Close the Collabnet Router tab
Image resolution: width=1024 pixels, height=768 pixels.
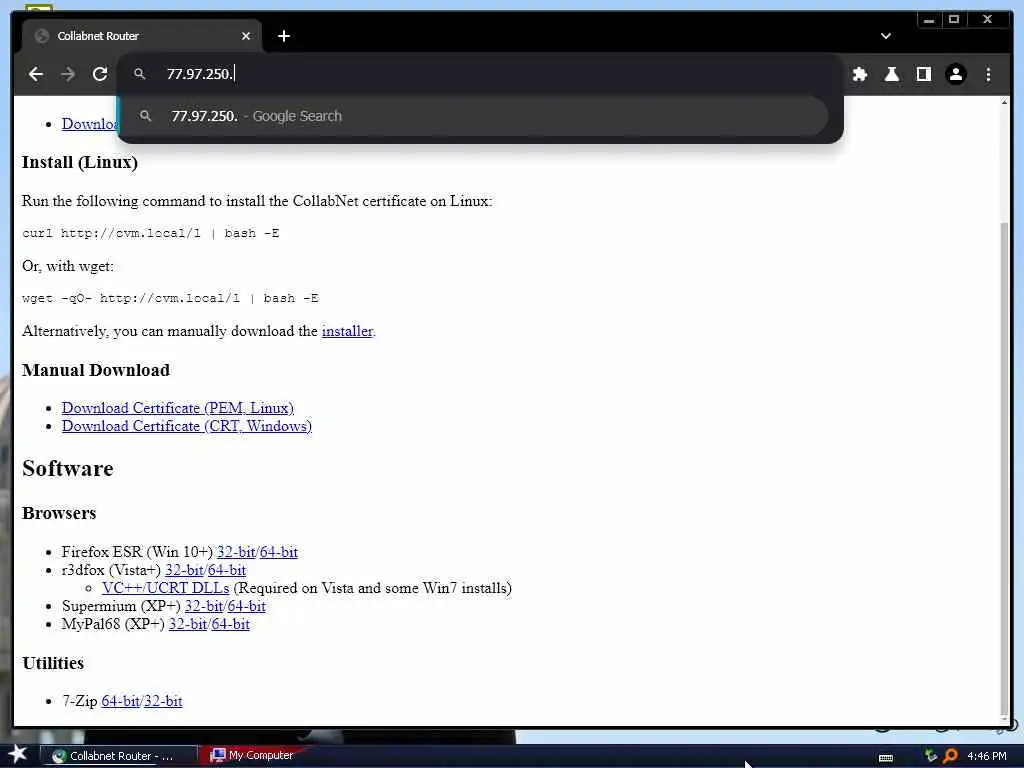246,36
